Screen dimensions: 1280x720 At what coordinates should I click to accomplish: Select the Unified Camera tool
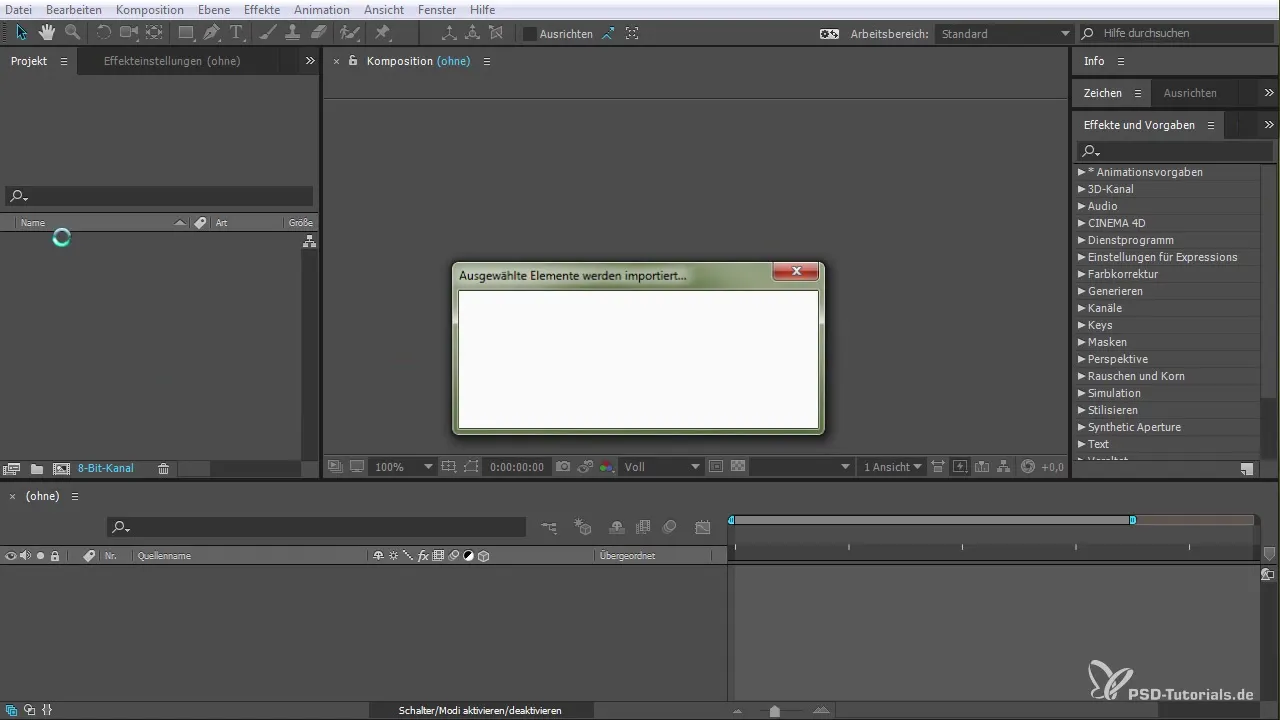[x=129, y=33]
